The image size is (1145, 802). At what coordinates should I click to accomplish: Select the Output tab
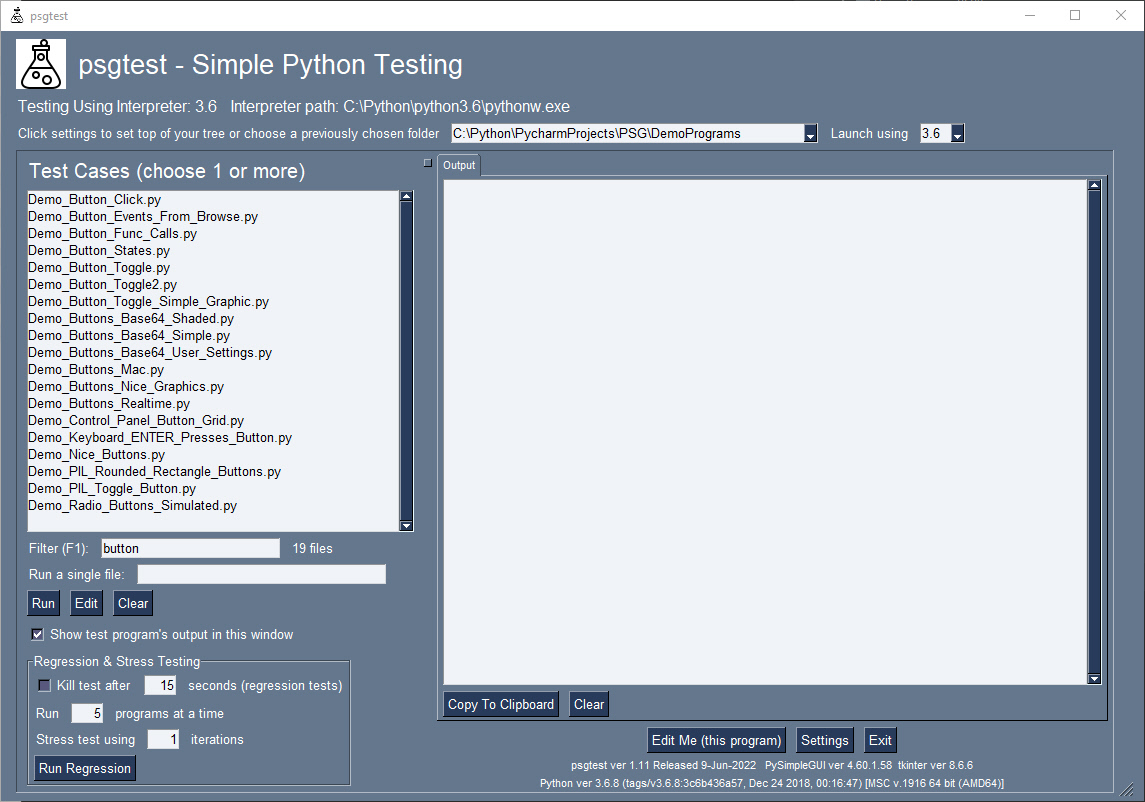(x=460, y=165)
